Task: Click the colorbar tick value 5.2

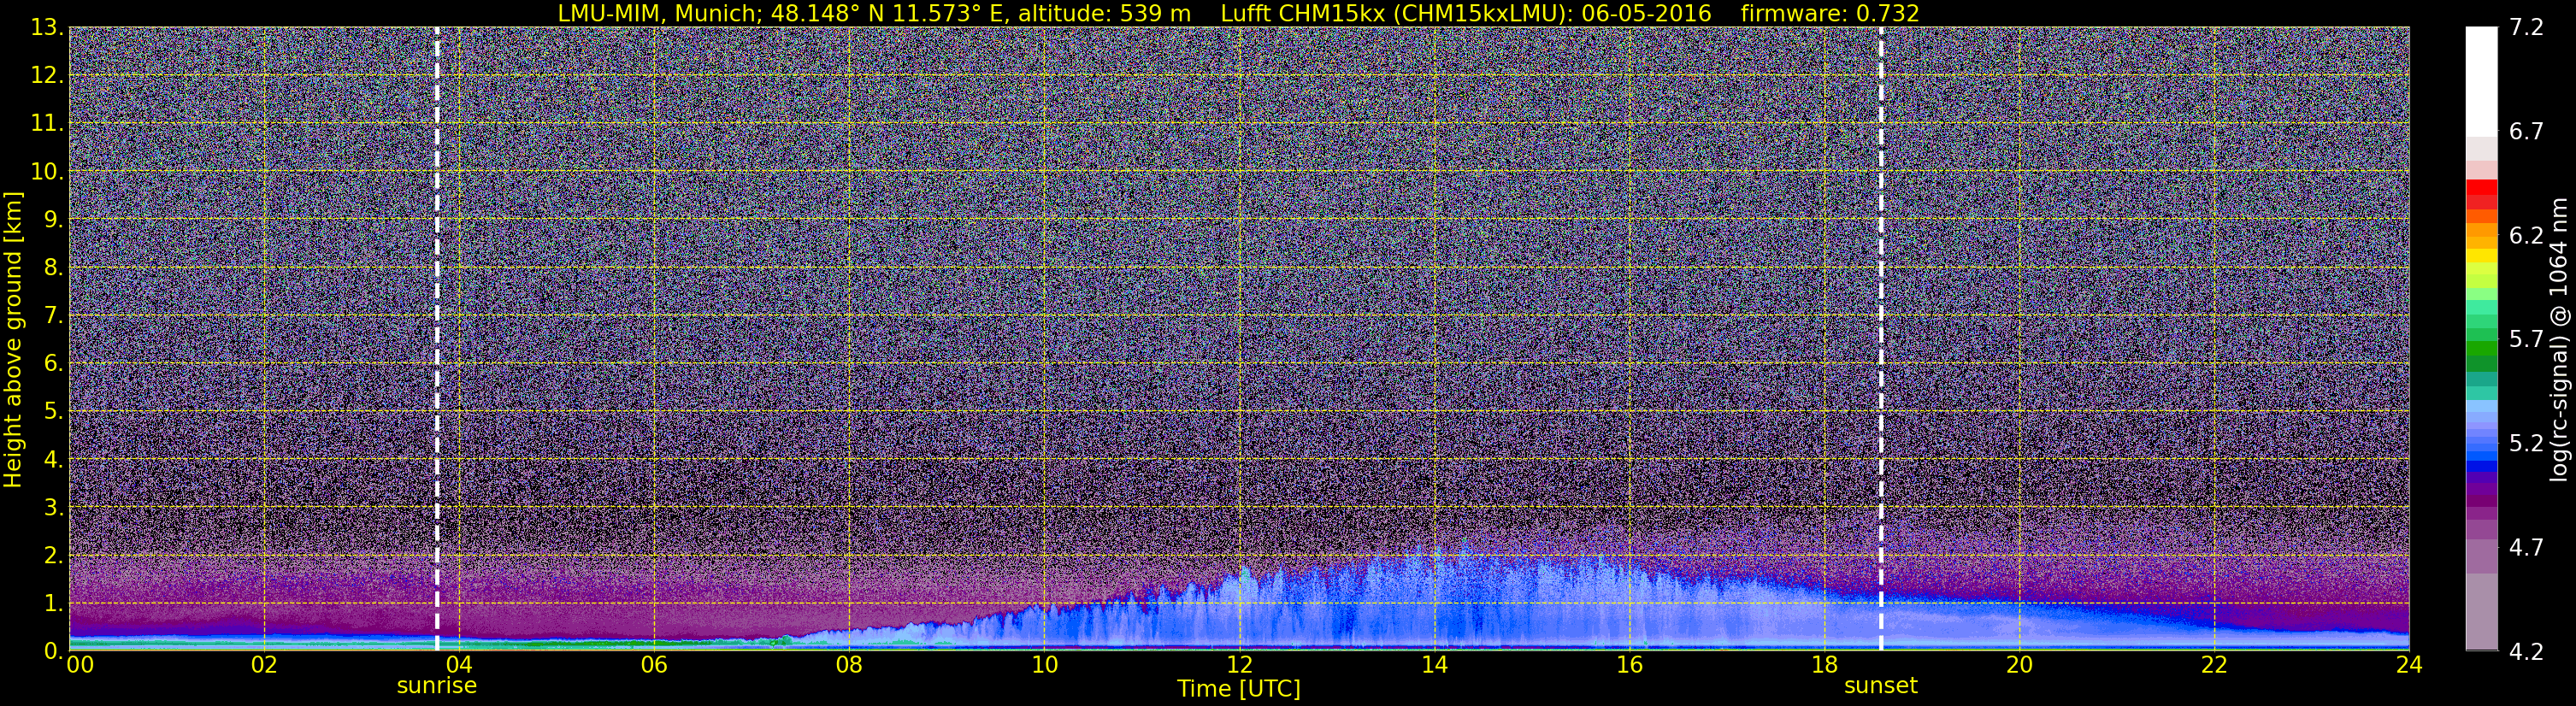Action: tap(2526, 444)
